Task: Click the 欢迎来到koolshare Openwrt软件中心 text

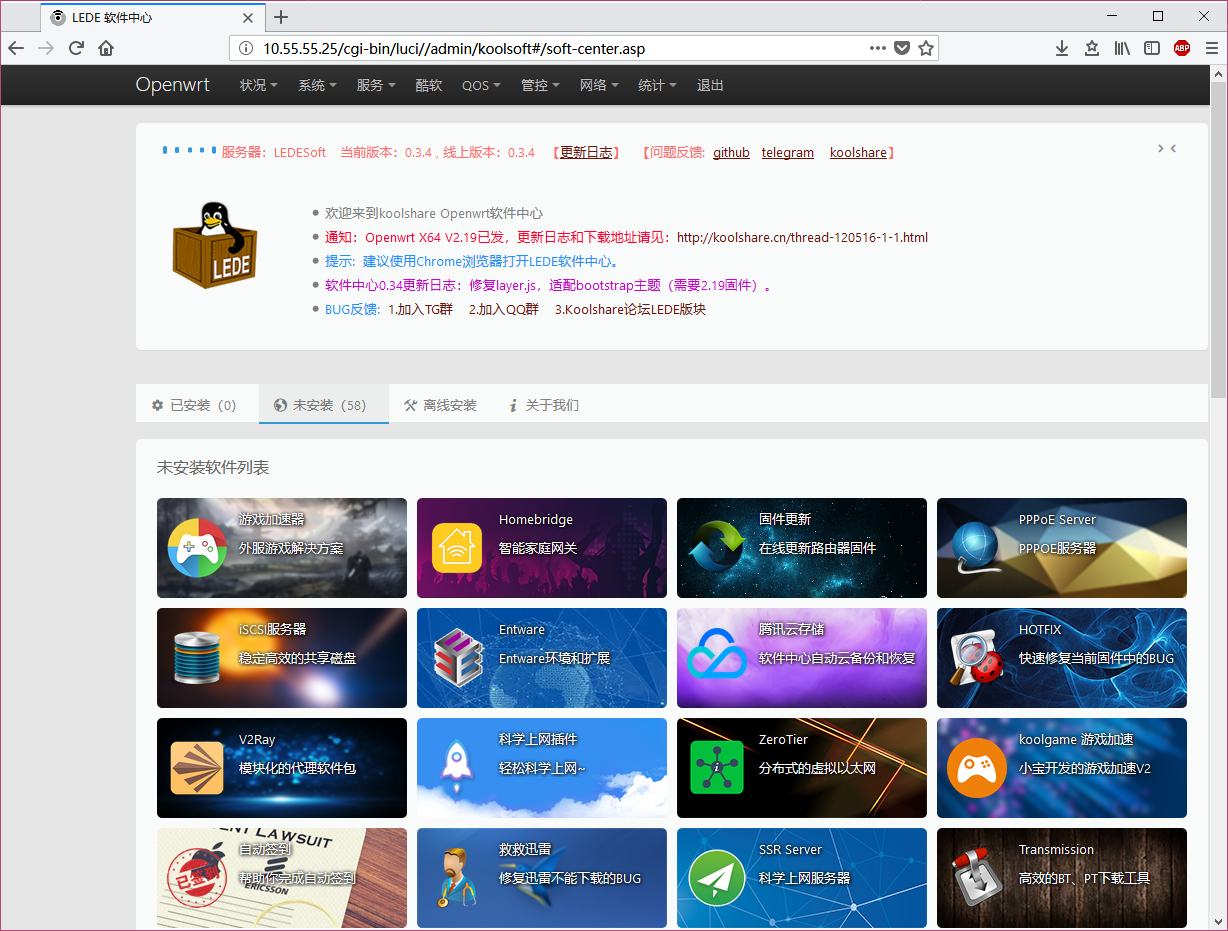Action: click(434, 213)
